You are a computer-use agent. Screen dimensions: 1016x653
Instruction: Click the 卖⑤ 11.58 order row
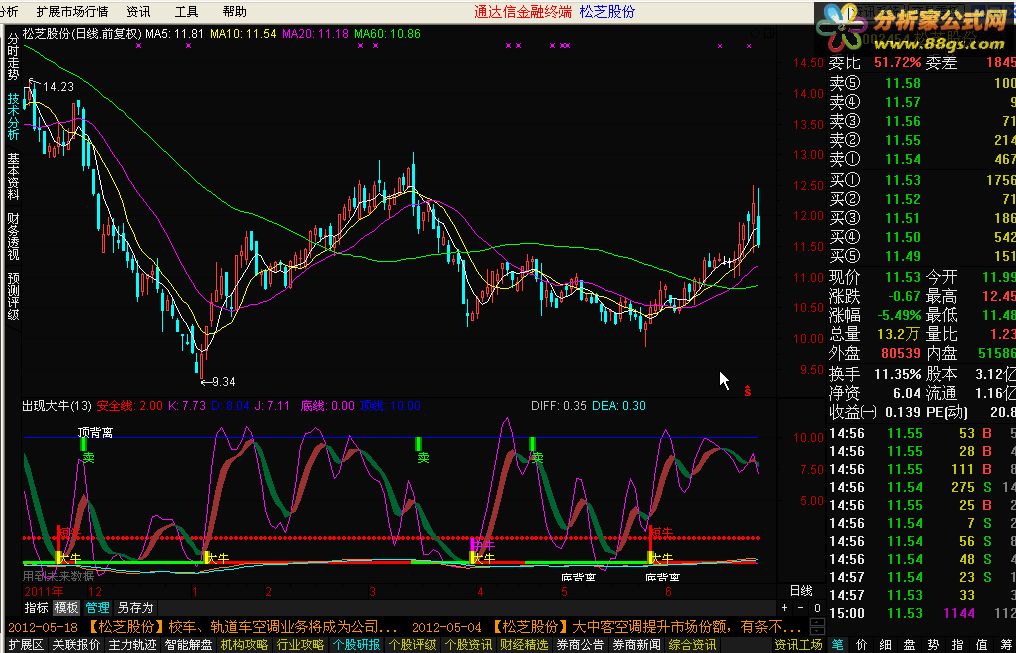point(922,83)
